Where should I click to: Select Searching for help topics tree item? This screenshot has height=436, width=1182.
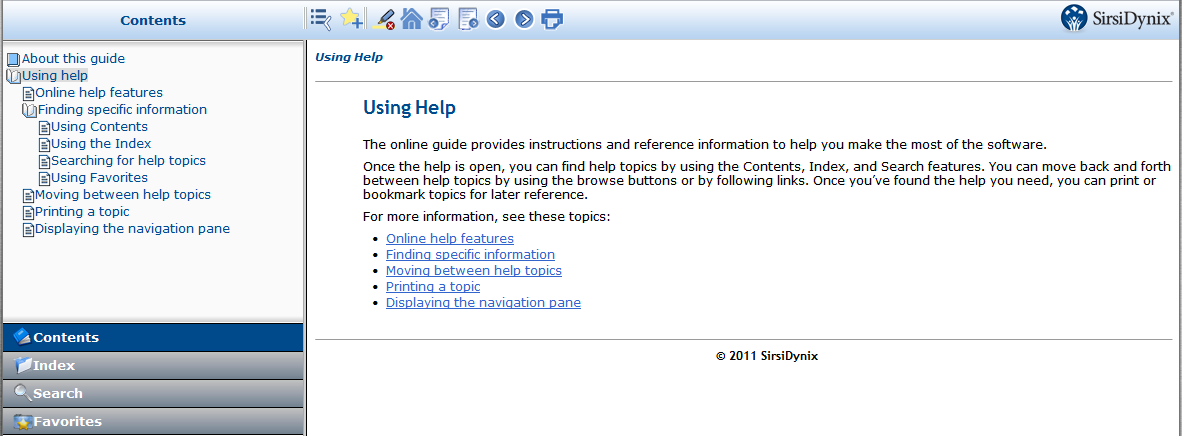(x=128, y=161)
